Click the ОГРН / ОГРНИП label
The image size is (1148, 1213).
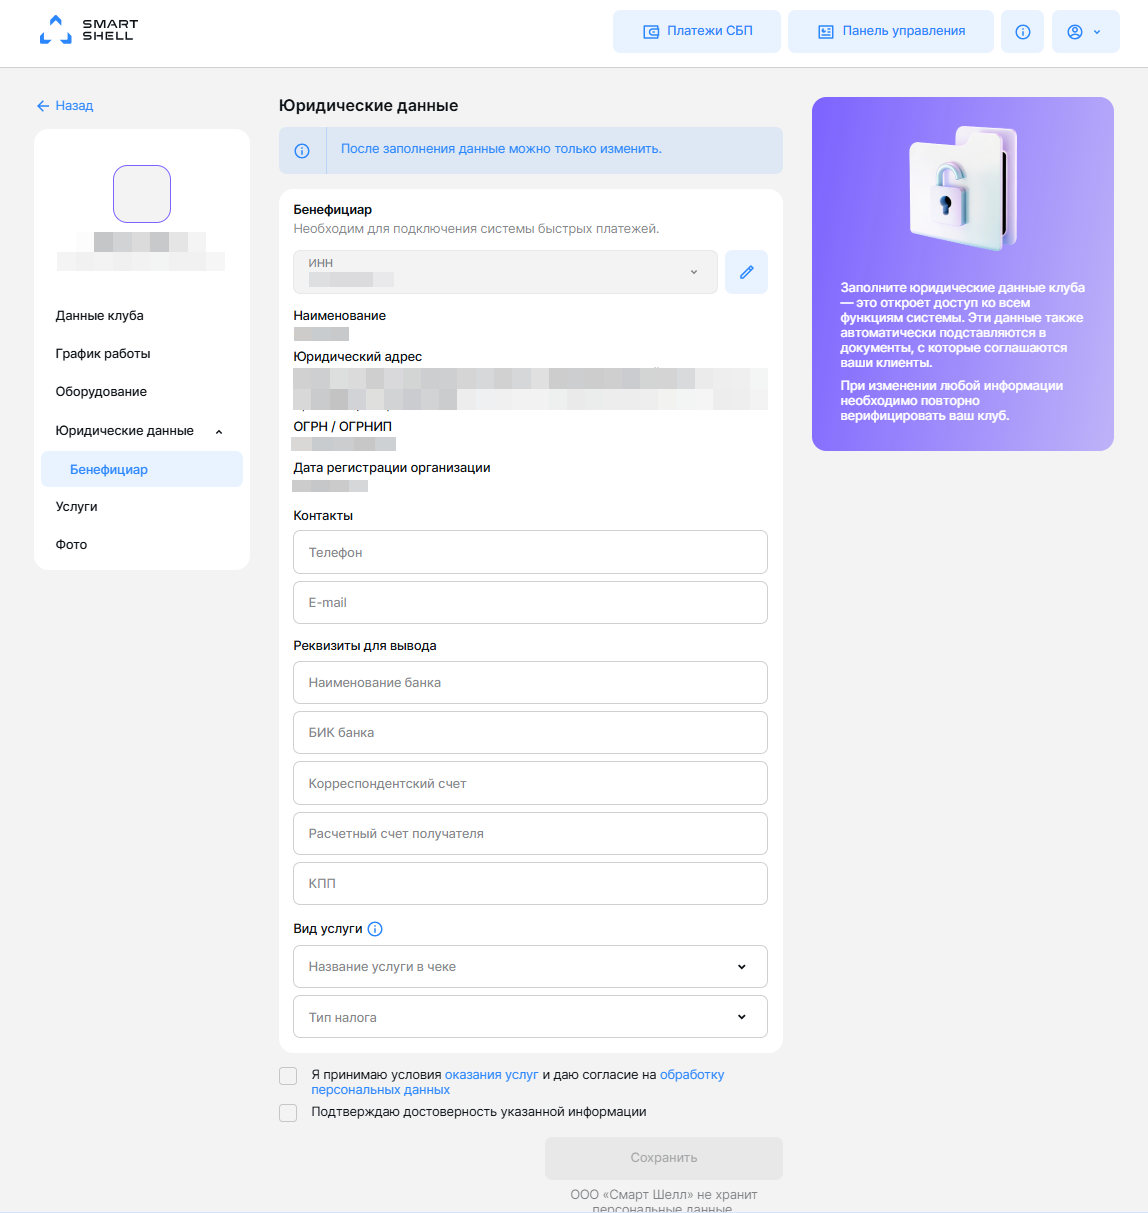(343, 426)
